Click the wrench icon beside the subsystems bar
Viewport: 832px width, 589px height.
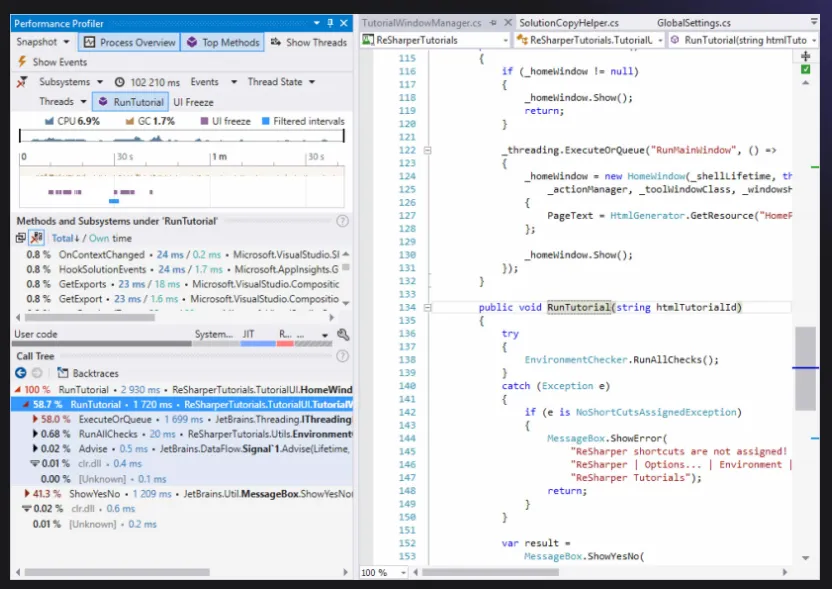click(343, 334)
